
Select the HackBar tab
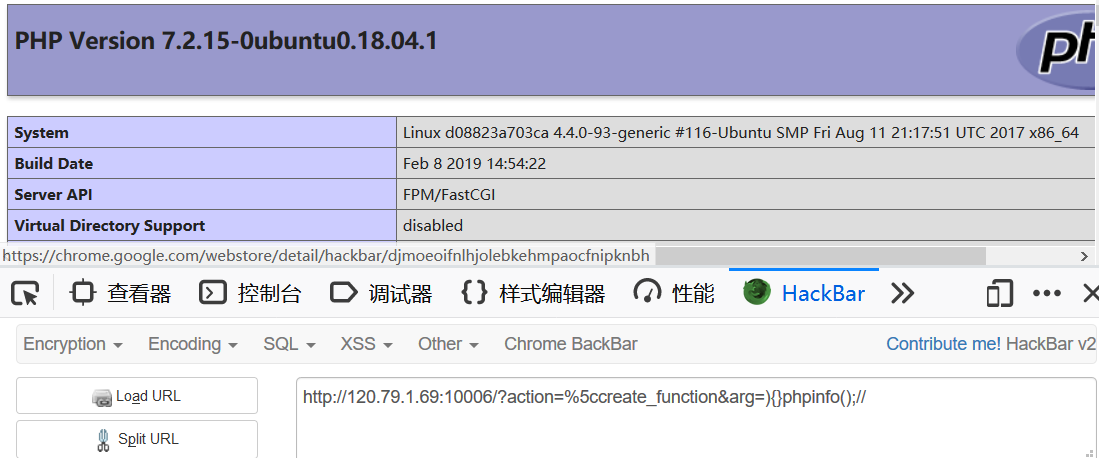[804, 293]
